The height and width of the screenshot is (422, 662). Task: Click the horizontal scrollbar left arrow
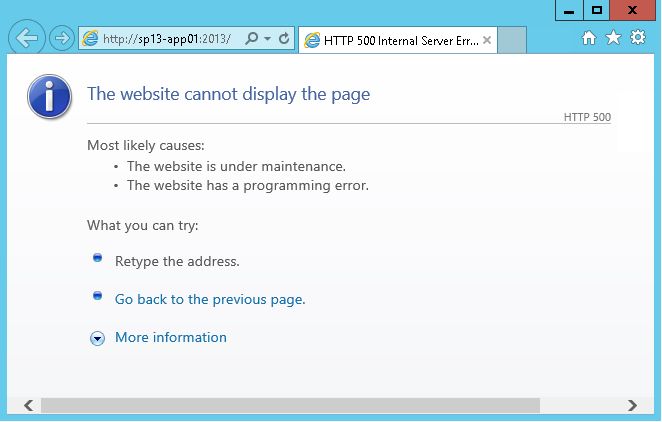[29, 406]
